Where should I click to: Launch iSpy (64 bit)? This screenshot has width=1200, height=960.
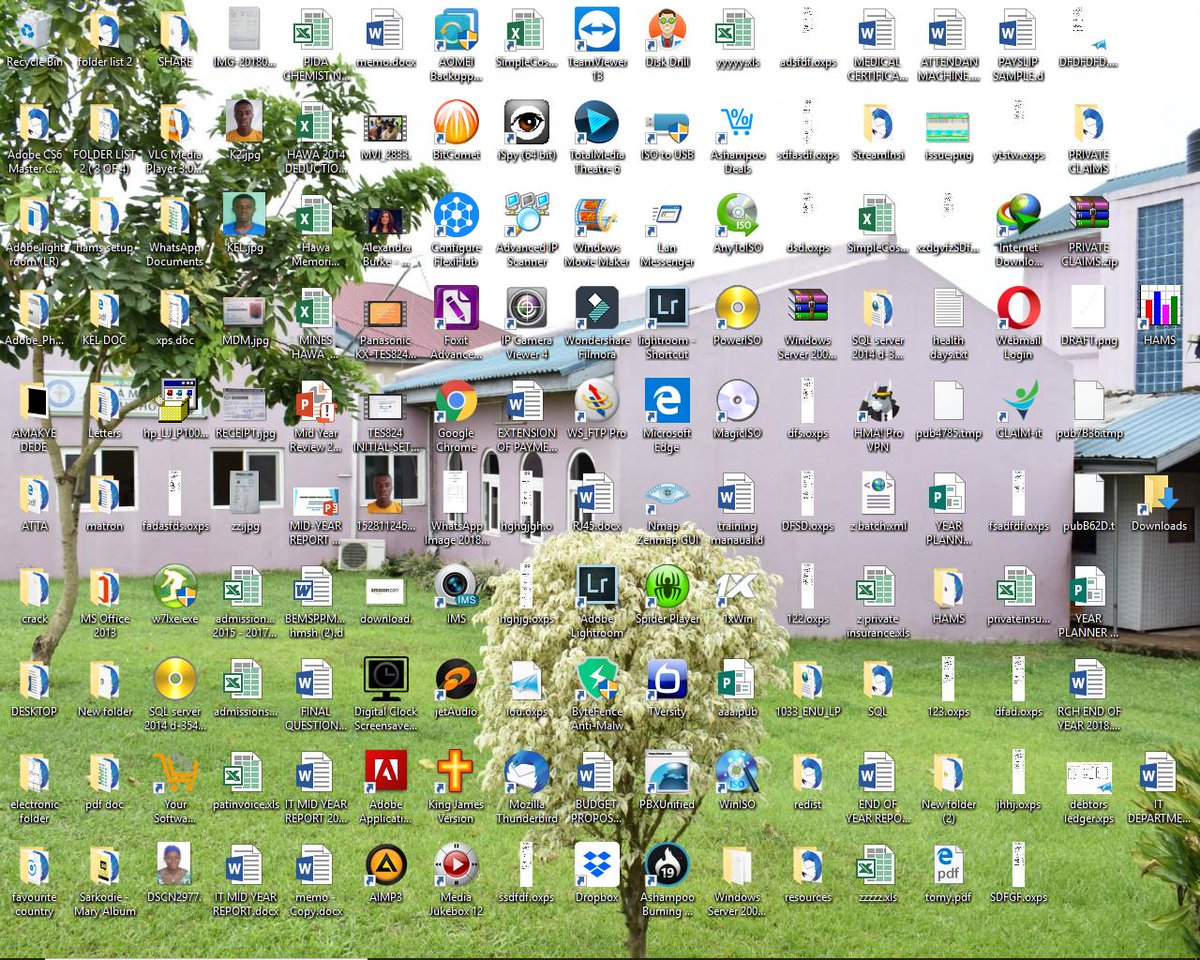[526, 123]
